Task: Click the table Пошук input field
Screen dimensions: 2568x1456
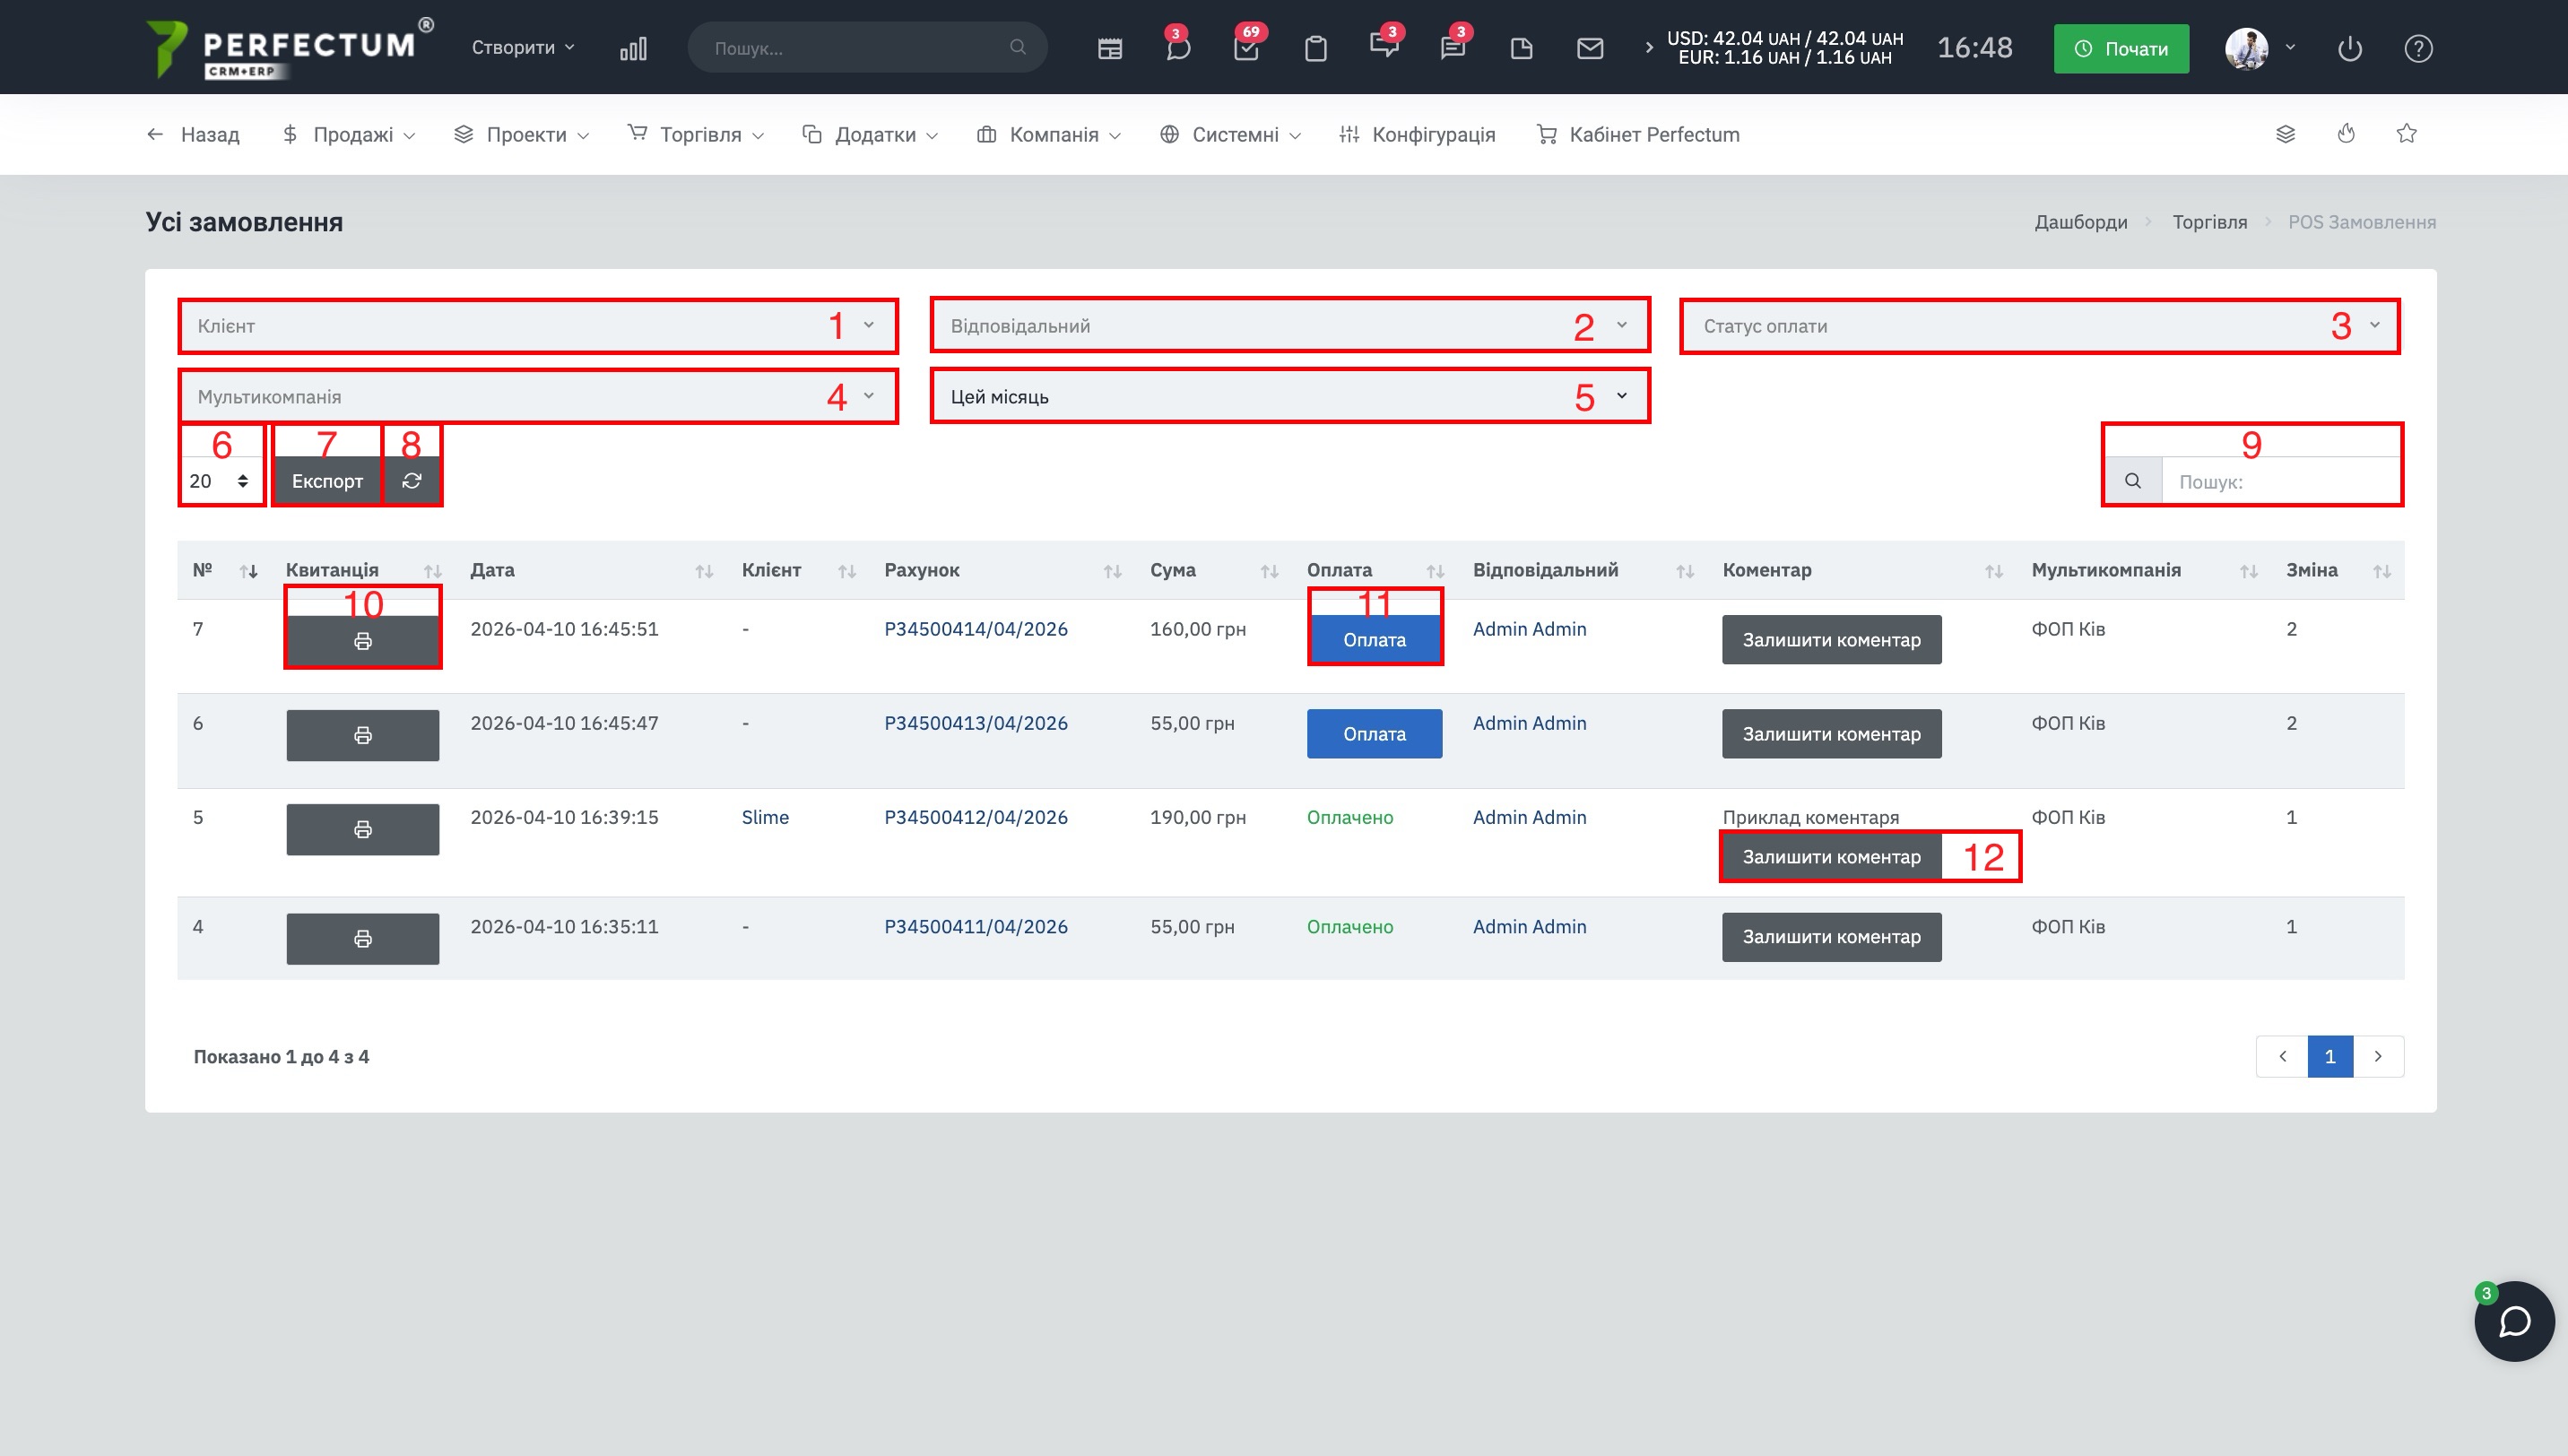Action: pyautogui.click(x=2280, y=481)
